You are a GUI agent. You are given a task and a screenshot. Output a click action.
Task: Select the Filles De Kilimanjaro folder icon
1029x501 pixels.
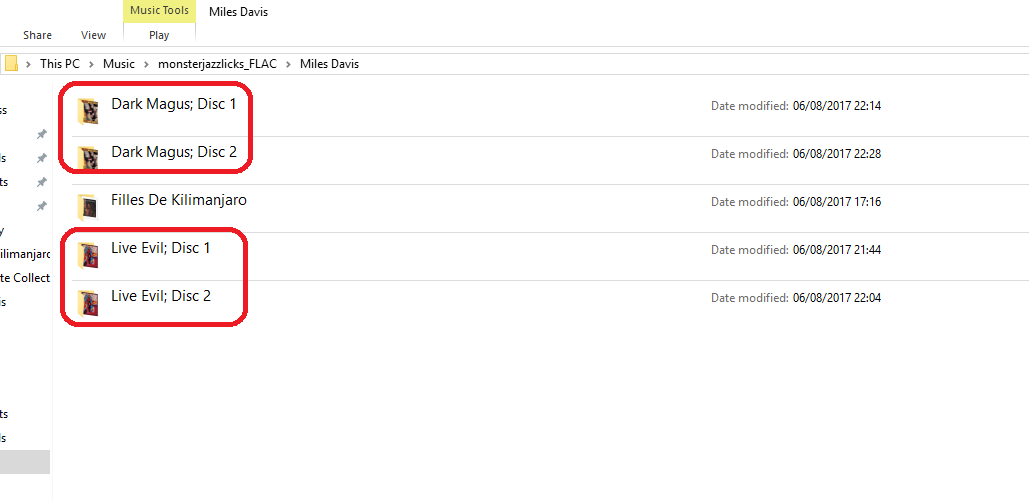tap(88, 206)
